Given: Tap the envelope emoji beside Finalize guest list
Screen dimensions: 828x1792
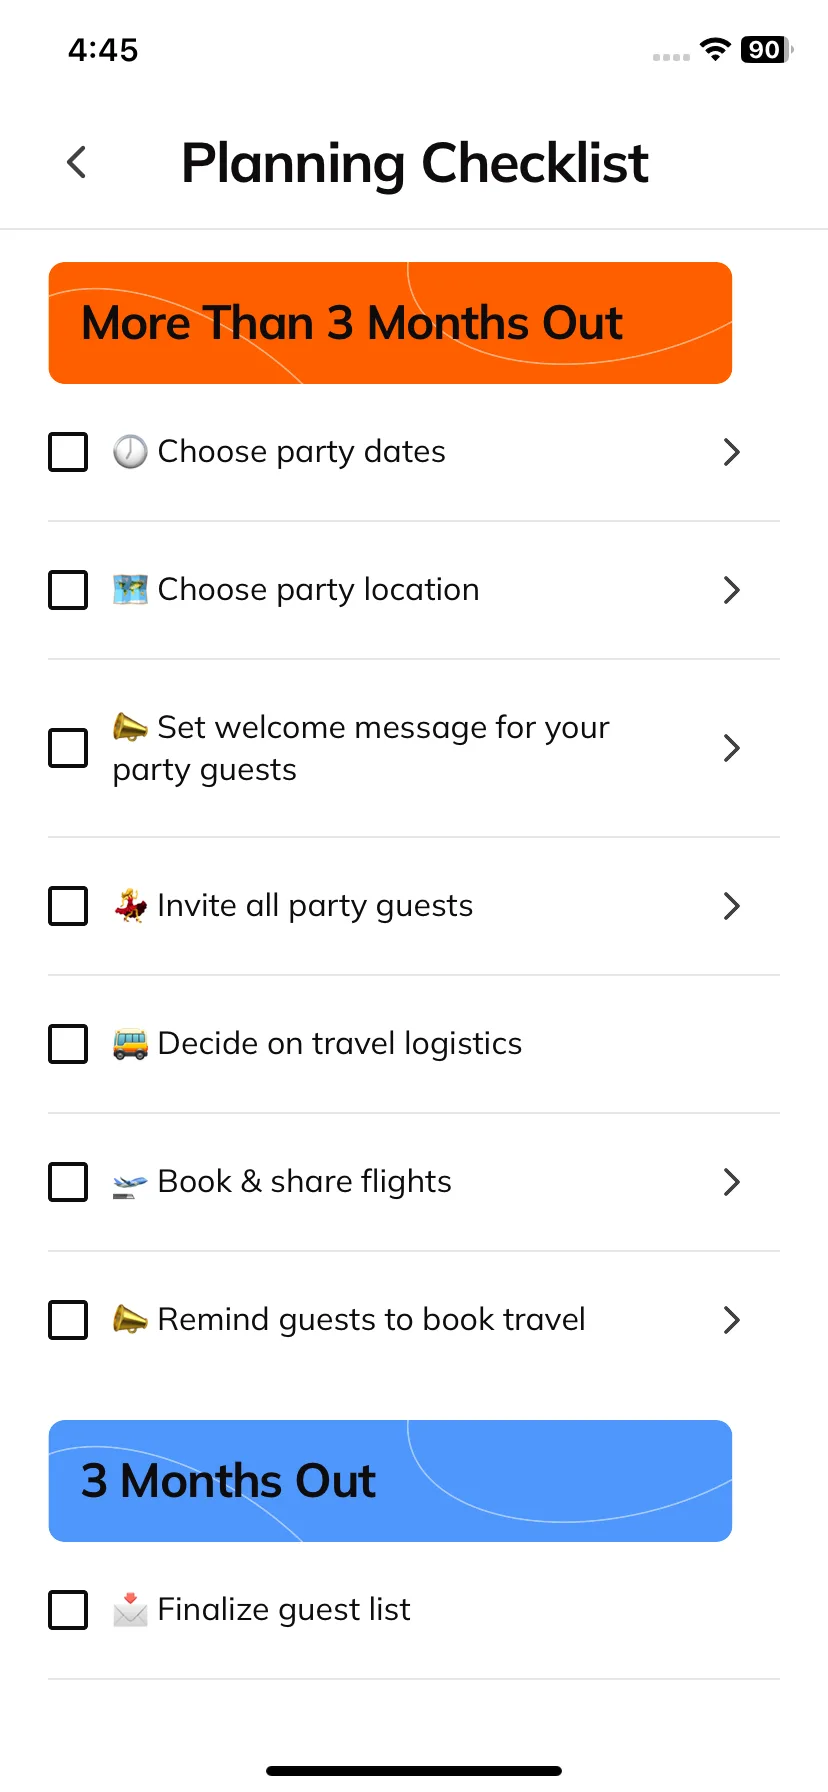Looking at the screenshot, I should pos(130,1610).
